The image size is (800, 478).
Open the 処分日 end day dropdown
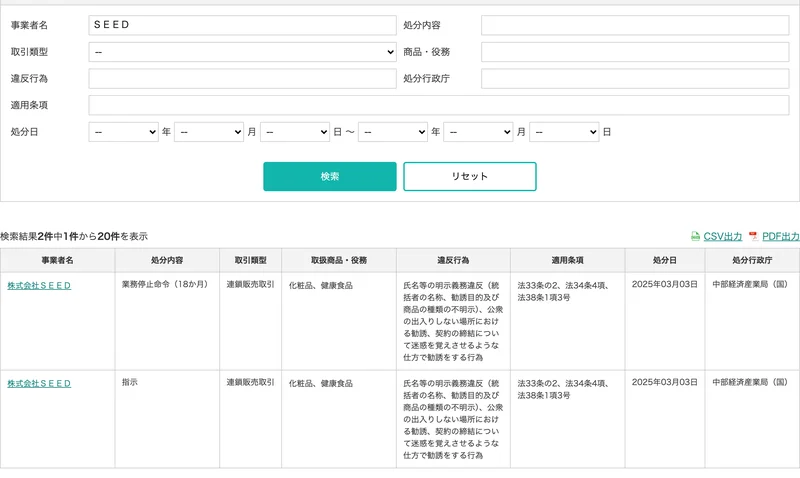[564, 132]
